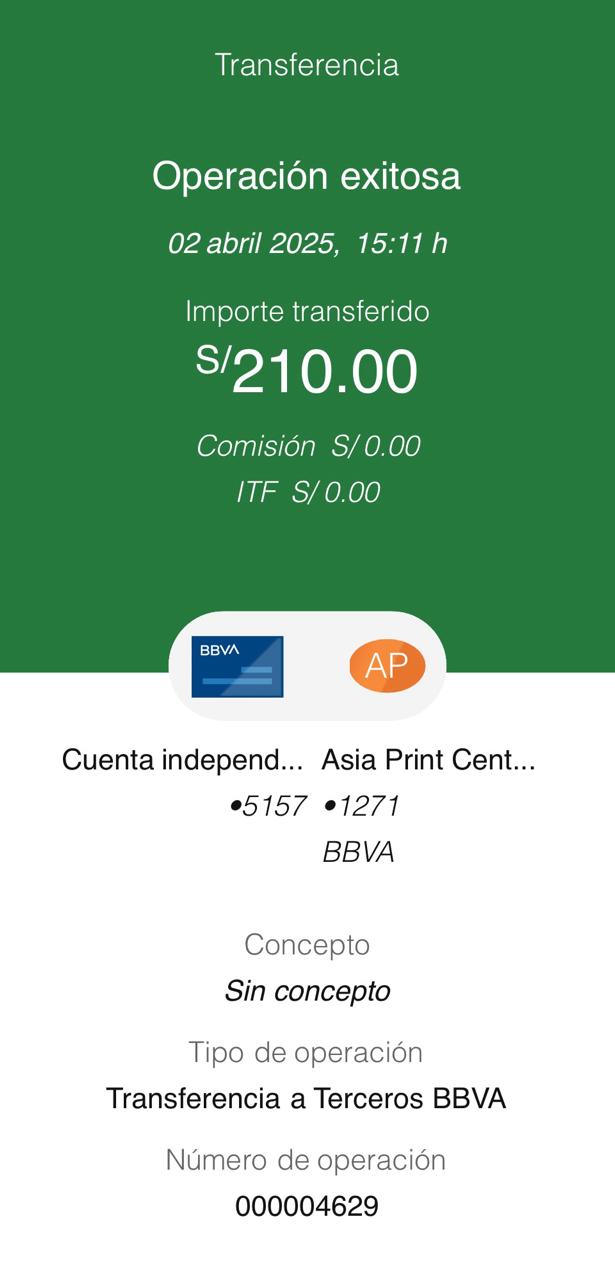Image resolution: width=615 pixels, height=1280 pixels.
Task: Tap the Tipo de operación label
Action: click(x=307, y=1052)
